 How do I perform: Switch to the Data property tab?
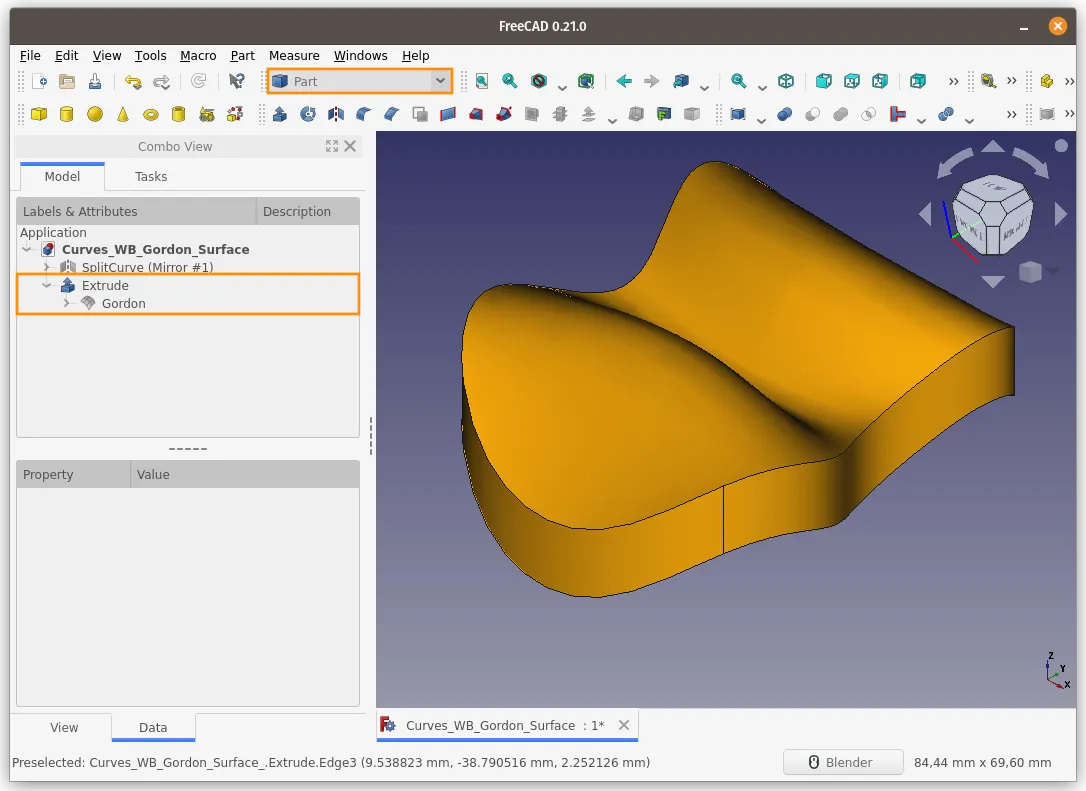(153, 727)
